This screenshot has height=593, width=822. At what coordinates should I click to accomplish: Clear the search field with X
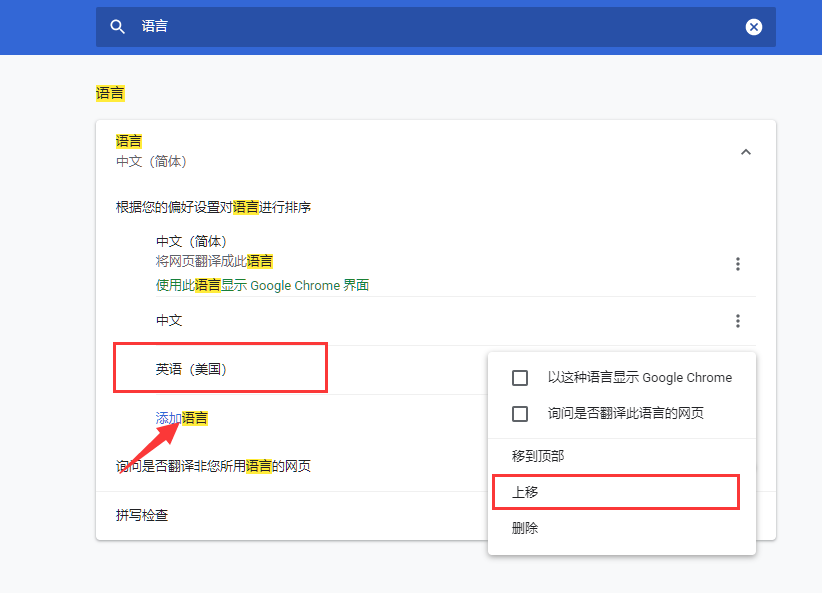(754, 27)
